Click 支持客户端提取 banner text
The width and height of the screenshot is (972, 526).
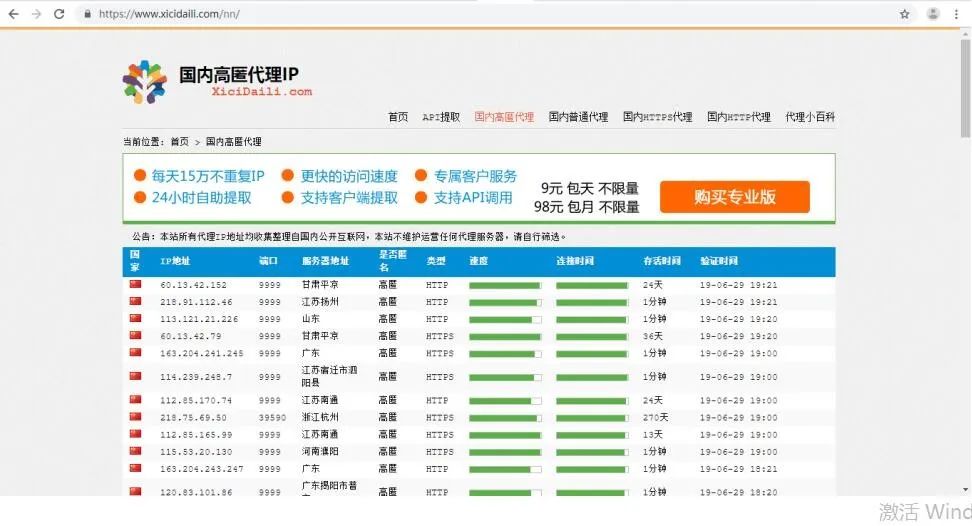[349, 198]
